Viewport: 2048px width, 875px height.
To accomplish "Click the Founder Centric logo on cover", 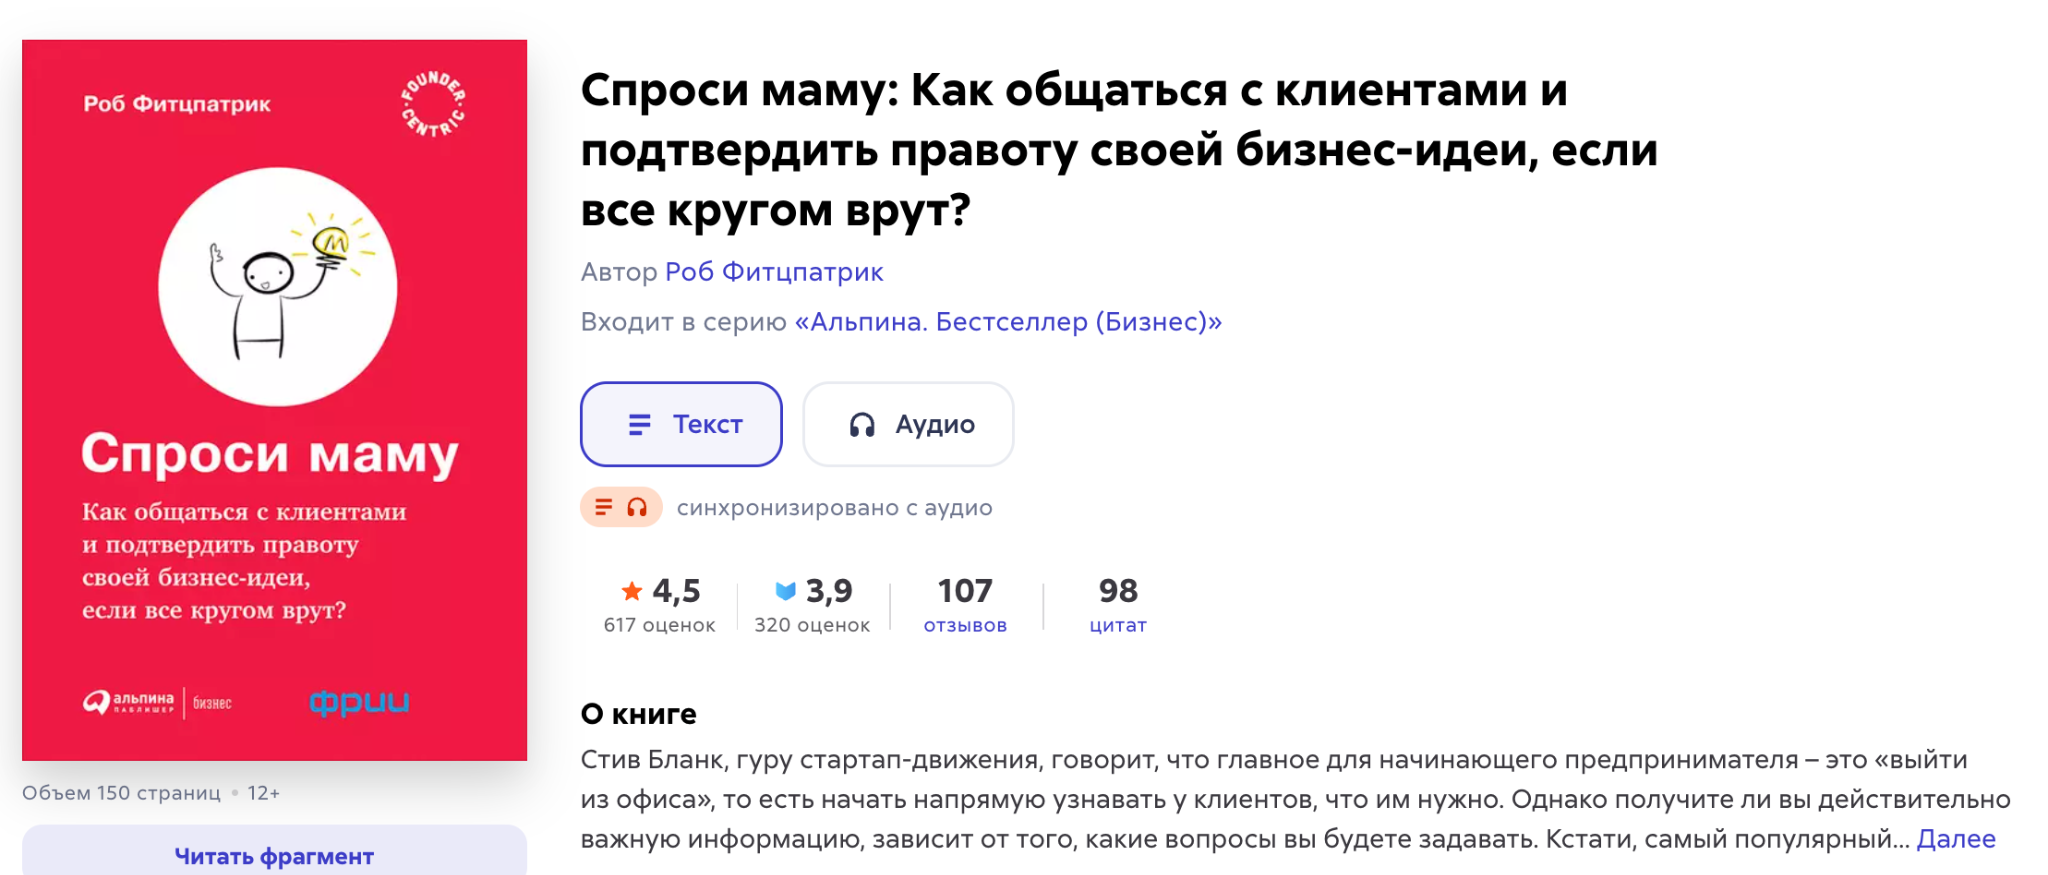I will (x=433, y=104).
